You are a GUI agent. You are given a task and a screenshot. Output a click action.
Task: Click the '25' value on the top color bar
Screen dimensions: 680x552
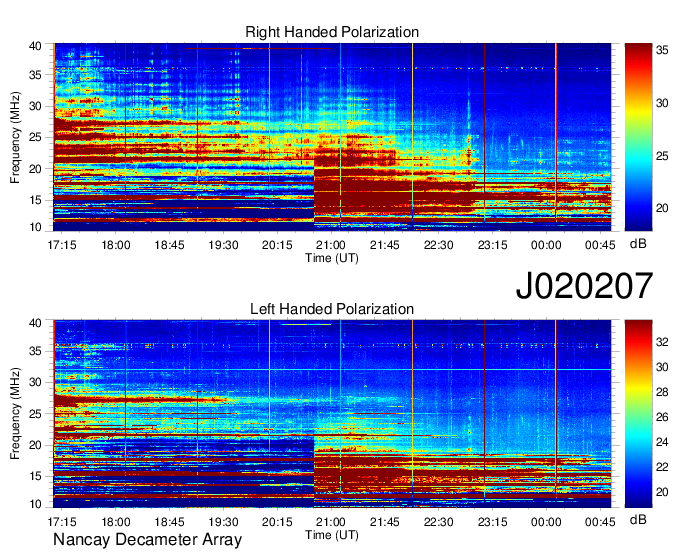coord(662,156)
